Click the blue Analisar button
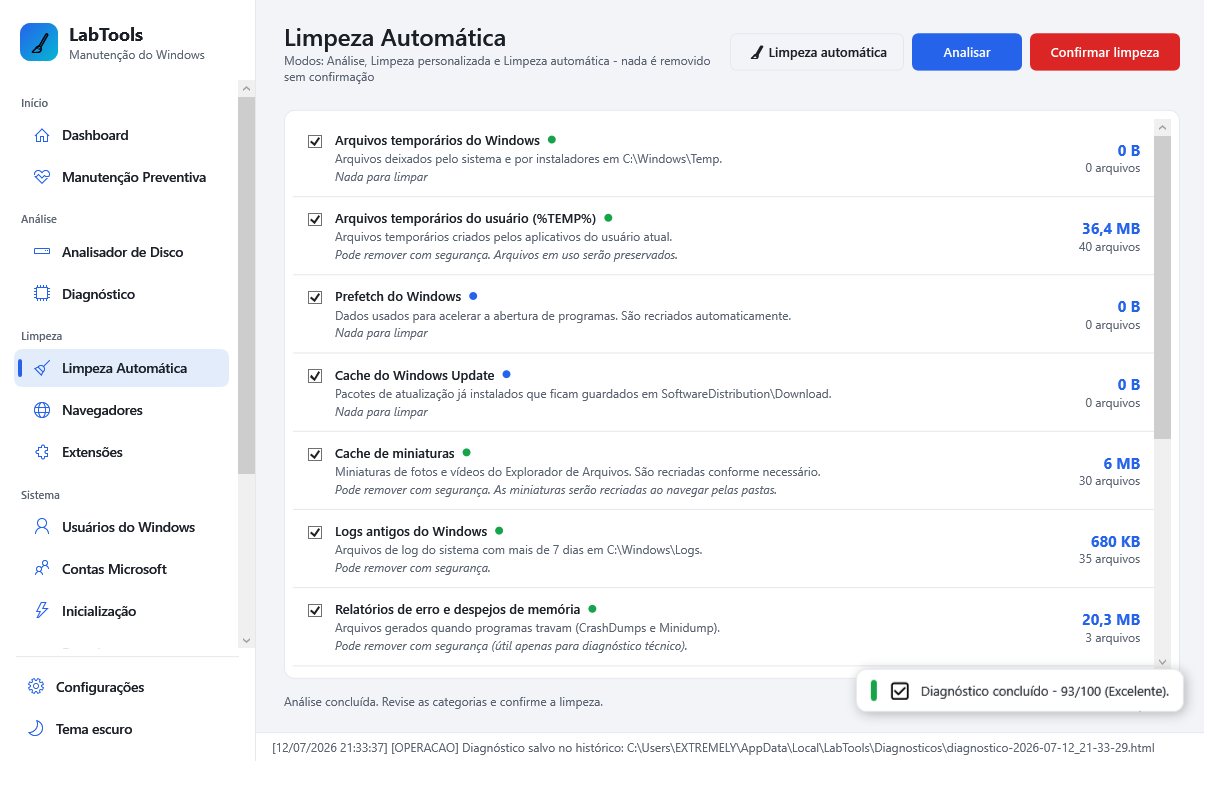 click(967, 52)
